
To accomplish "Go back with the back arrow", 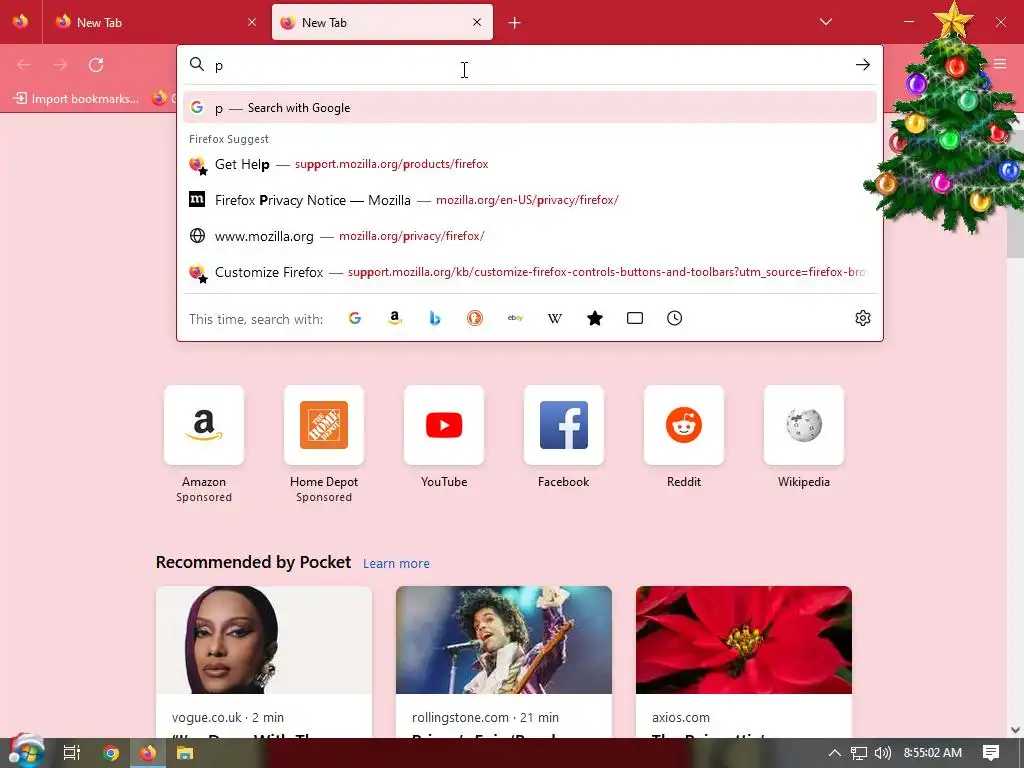I will 24,65.
